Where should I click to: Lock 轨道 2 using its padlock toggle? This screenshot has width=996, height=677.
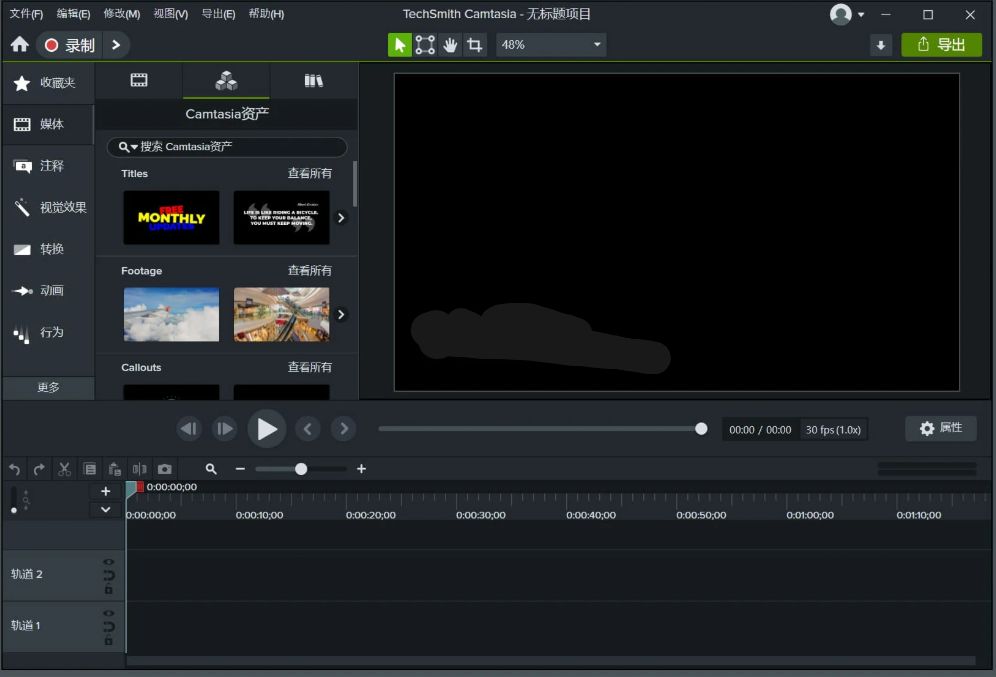click(109, 590)
